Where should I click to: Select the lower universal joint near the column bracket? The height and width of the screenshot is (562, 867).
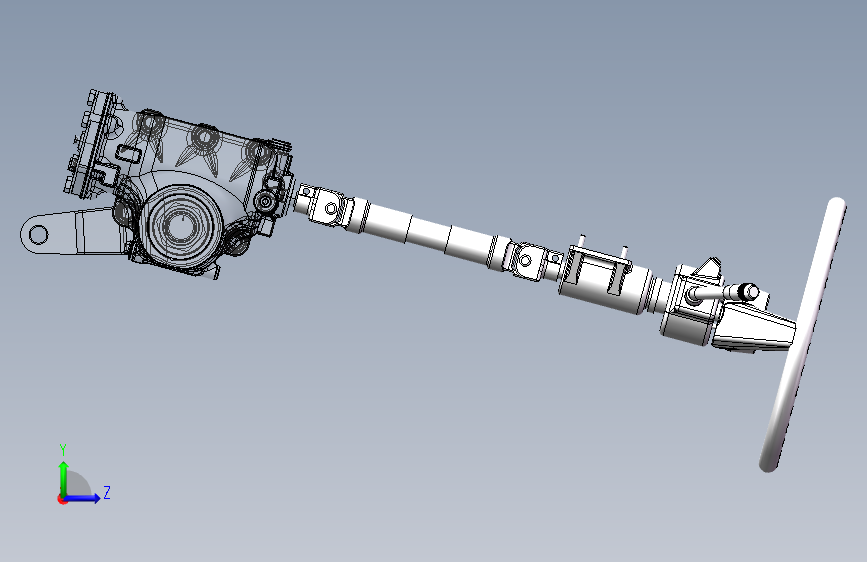click(x=527, y=260)
